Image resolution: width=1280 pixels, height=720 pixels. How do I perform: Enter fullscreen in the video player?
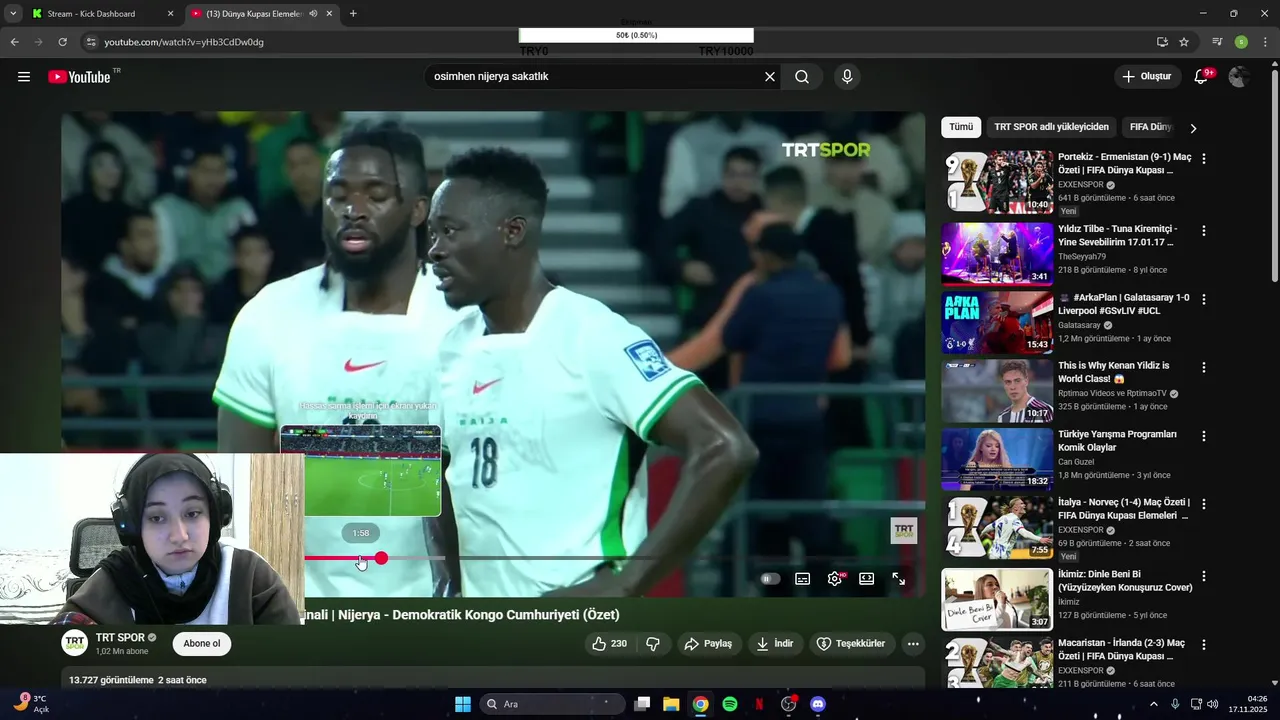pyautogui.click(x=899, y=579)
